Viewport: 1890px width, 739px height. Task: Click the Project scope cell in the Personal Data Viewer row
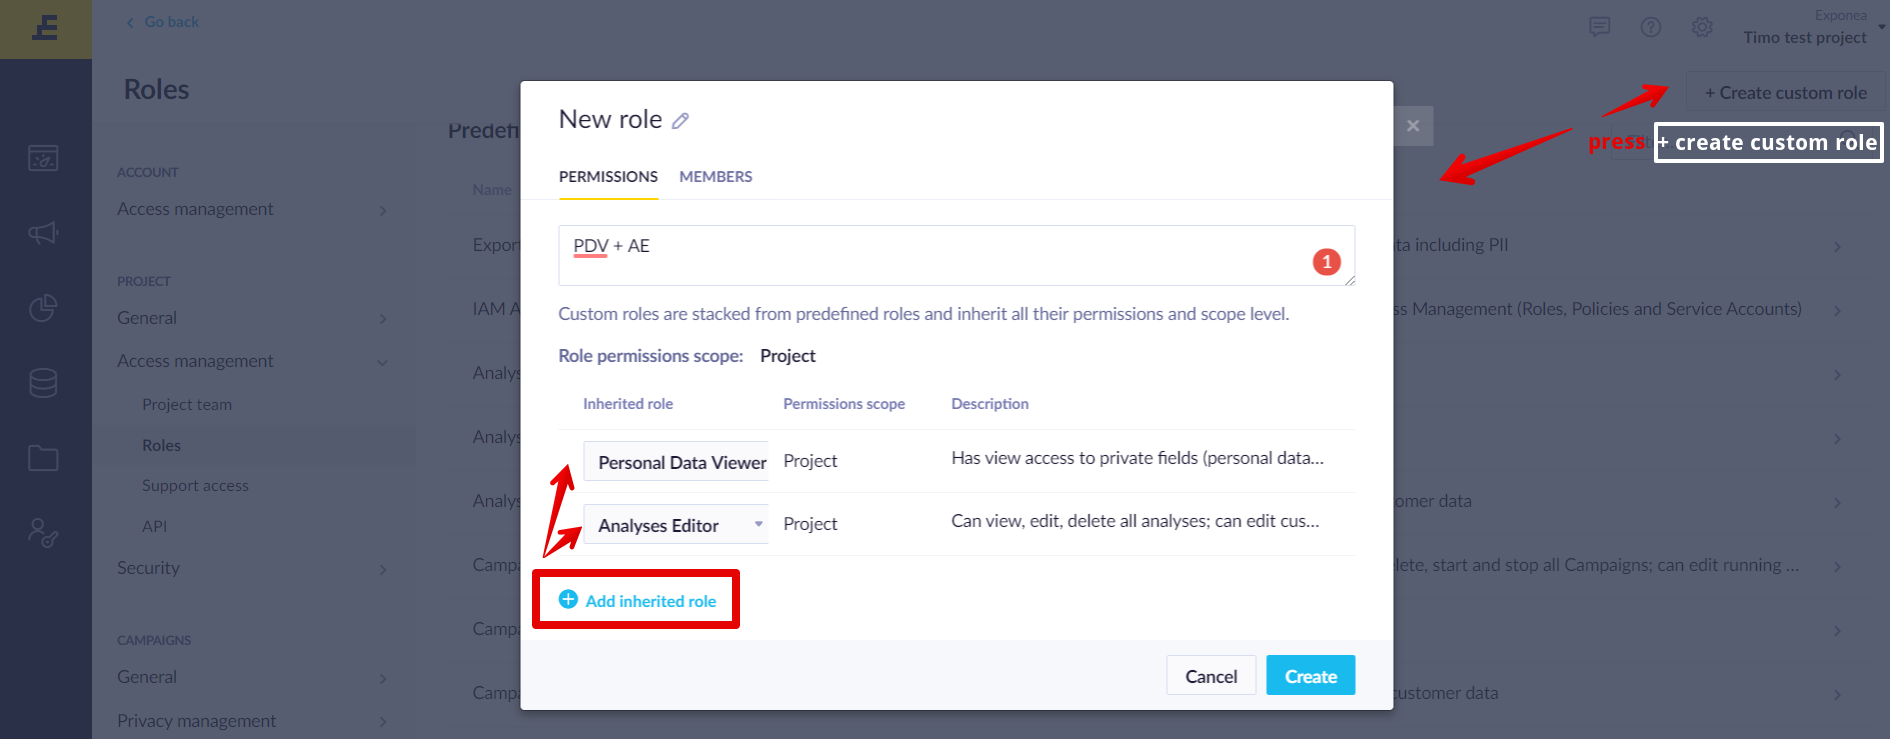(x=810, y=461)
